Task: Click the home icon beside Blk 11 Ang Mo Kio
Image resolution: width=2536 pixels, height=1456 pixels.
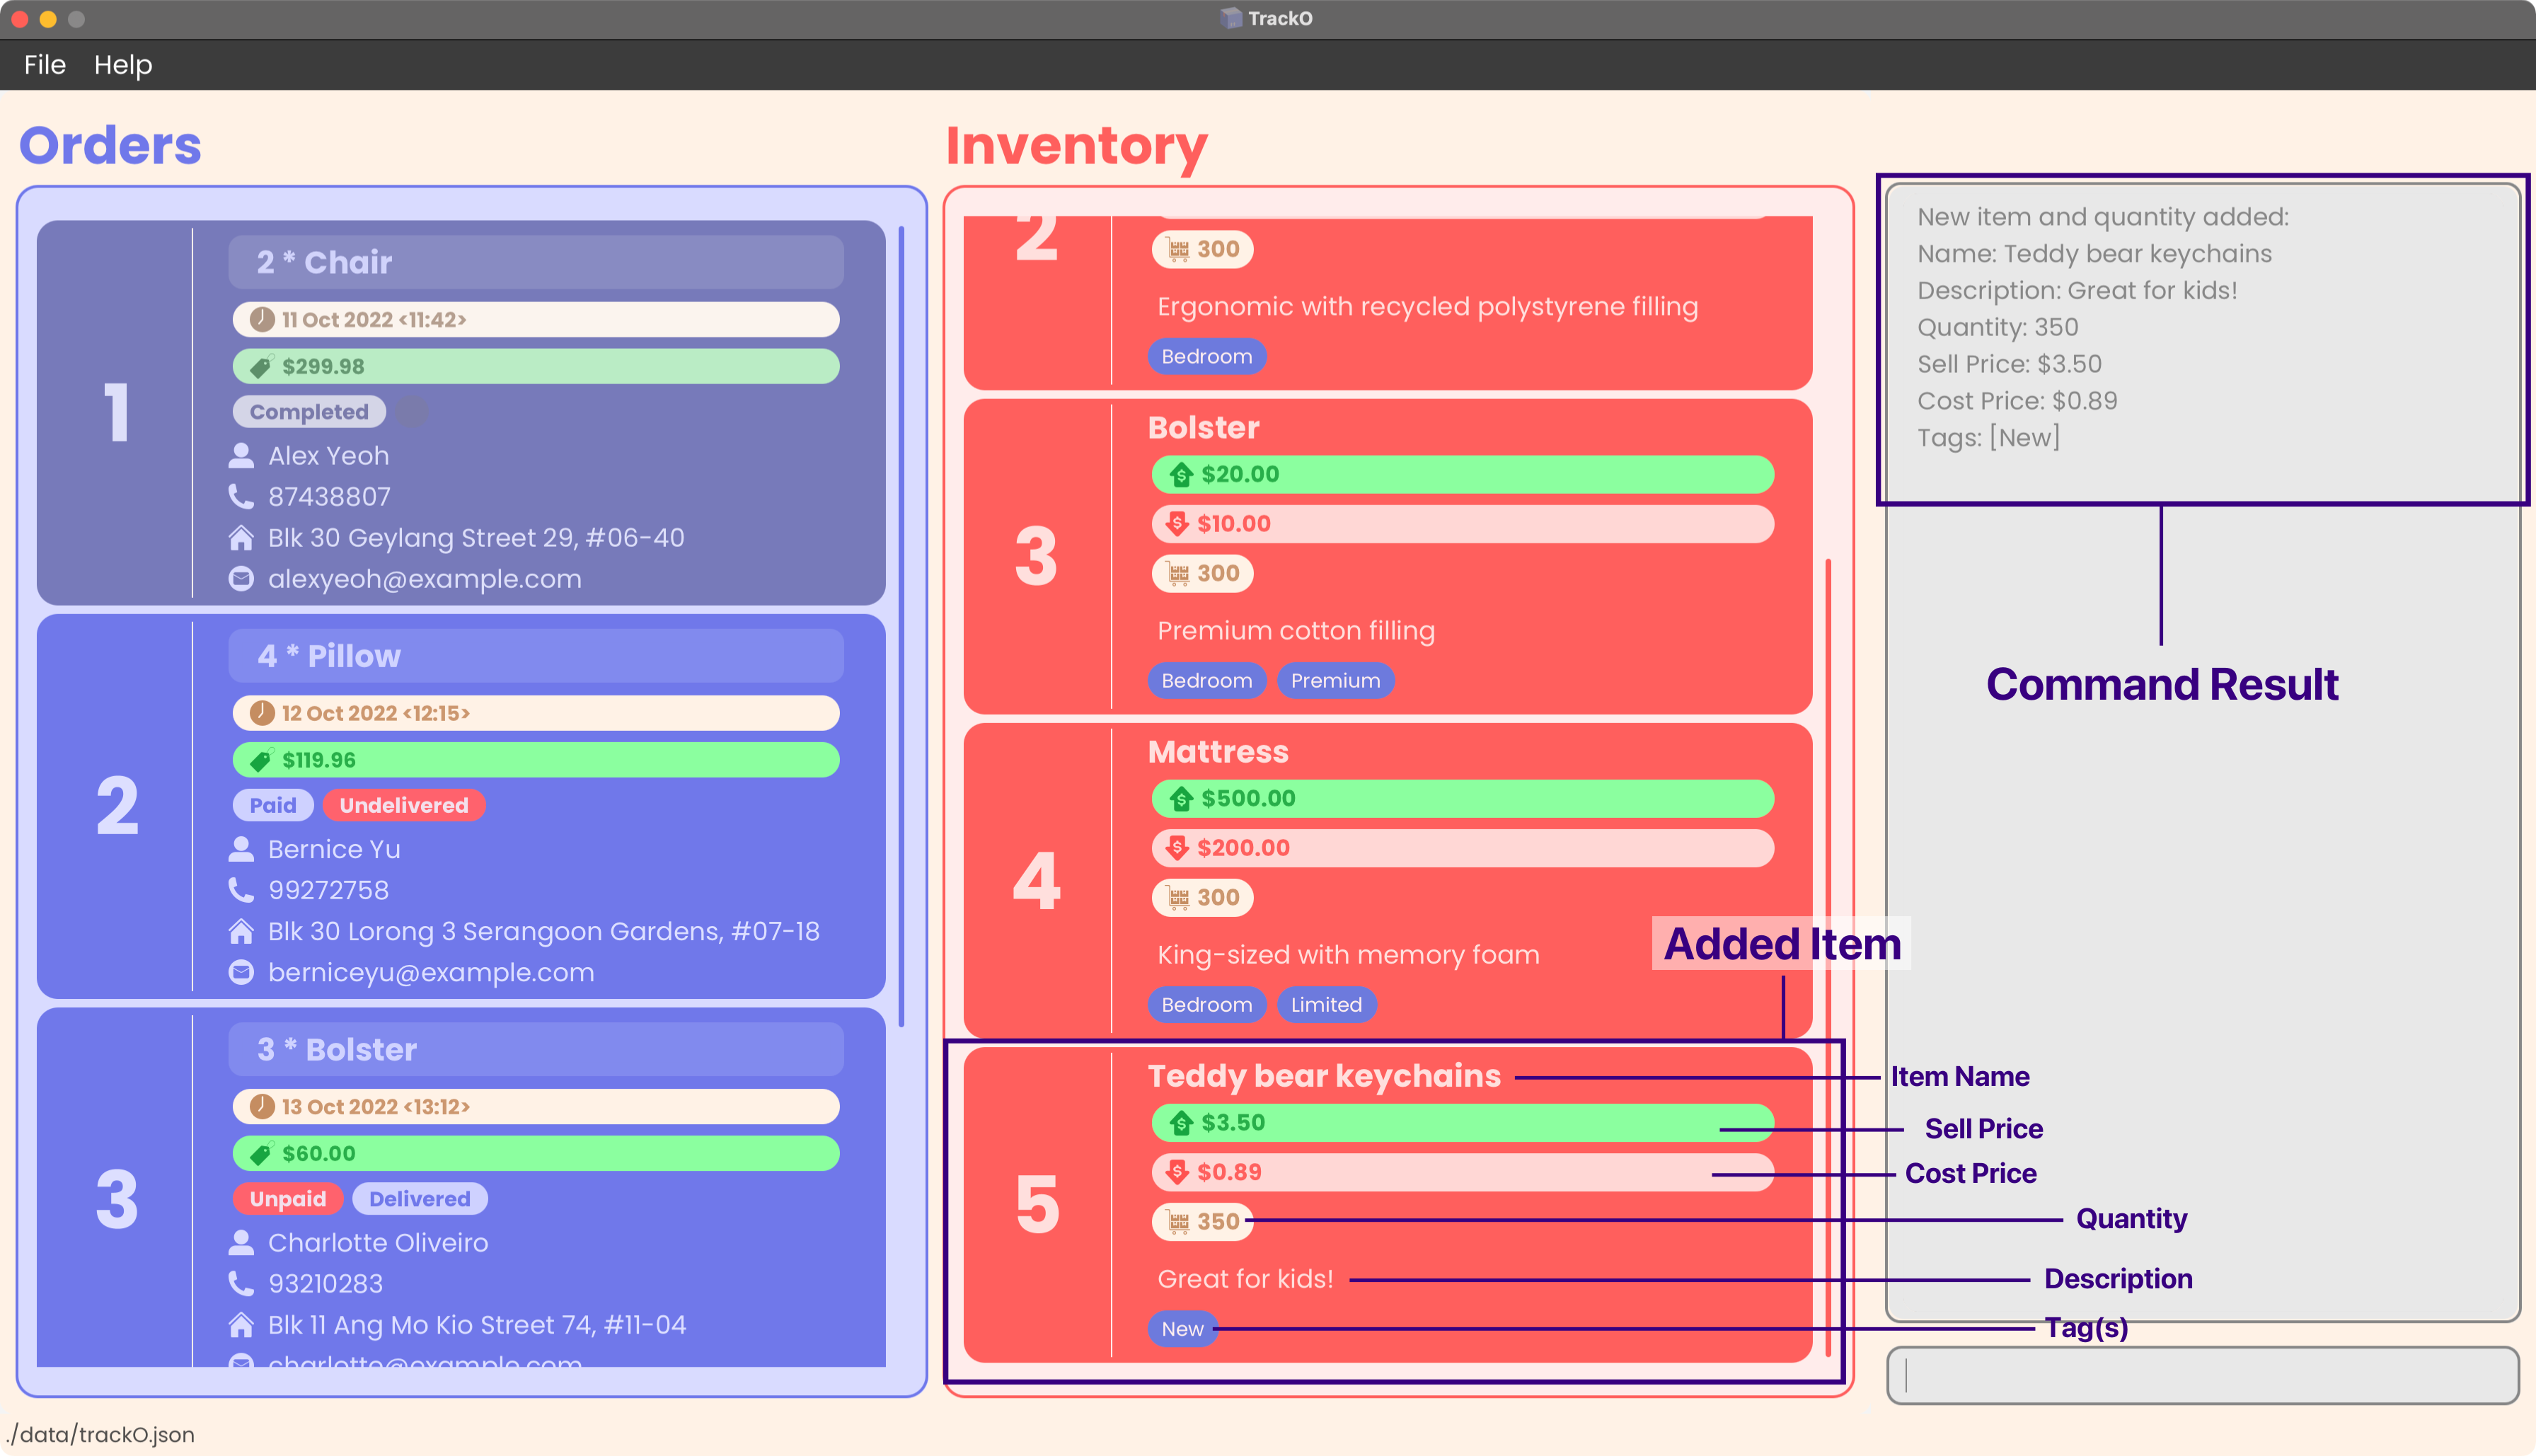Action: click(241, 1325)
